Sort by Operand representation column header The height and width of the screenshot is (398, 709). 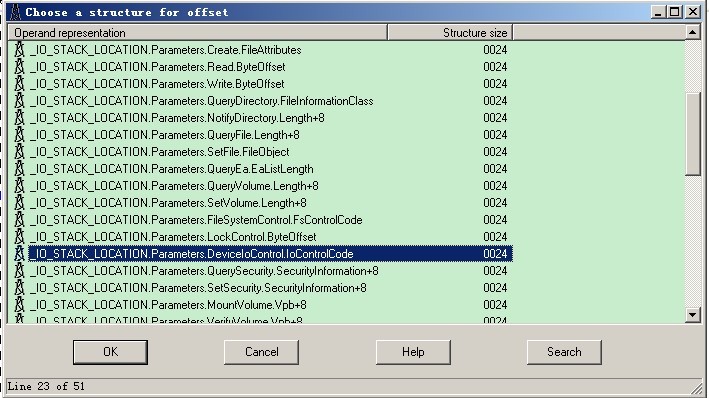point(198,33)
